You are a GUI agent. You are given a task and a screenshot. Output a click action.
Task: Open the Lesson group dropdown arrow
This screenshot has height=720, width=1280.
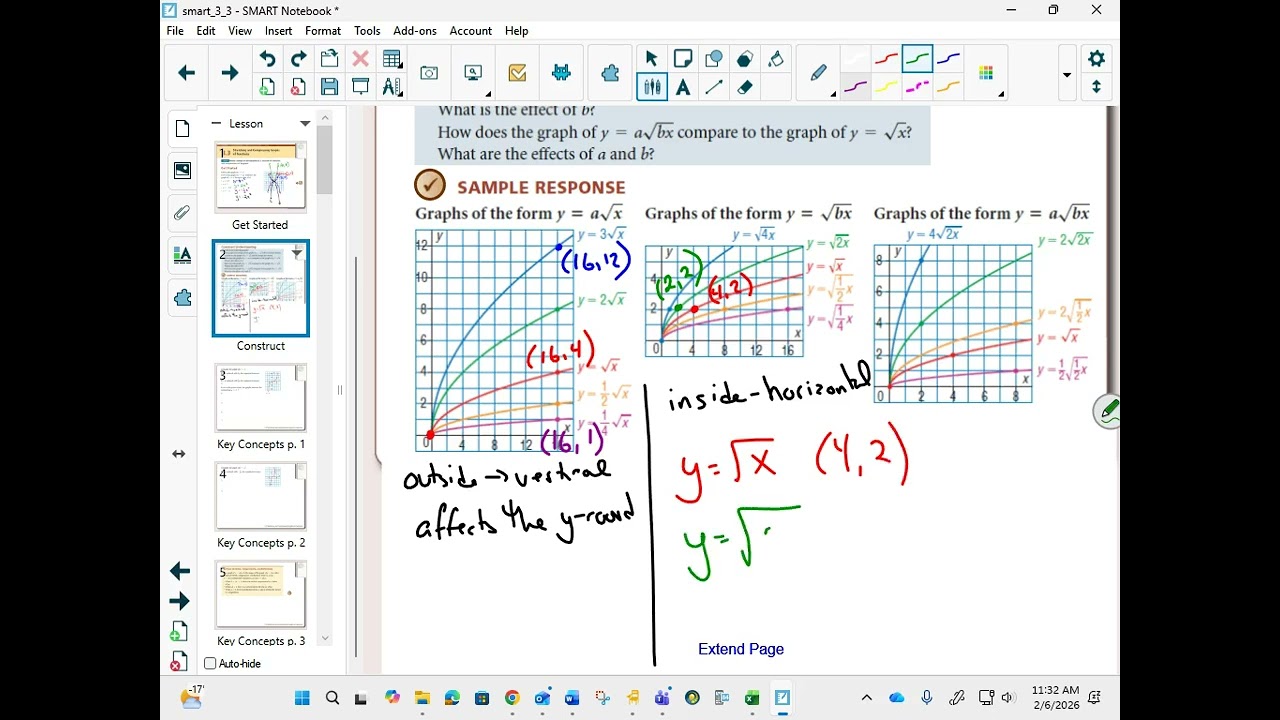coord(305,124)
